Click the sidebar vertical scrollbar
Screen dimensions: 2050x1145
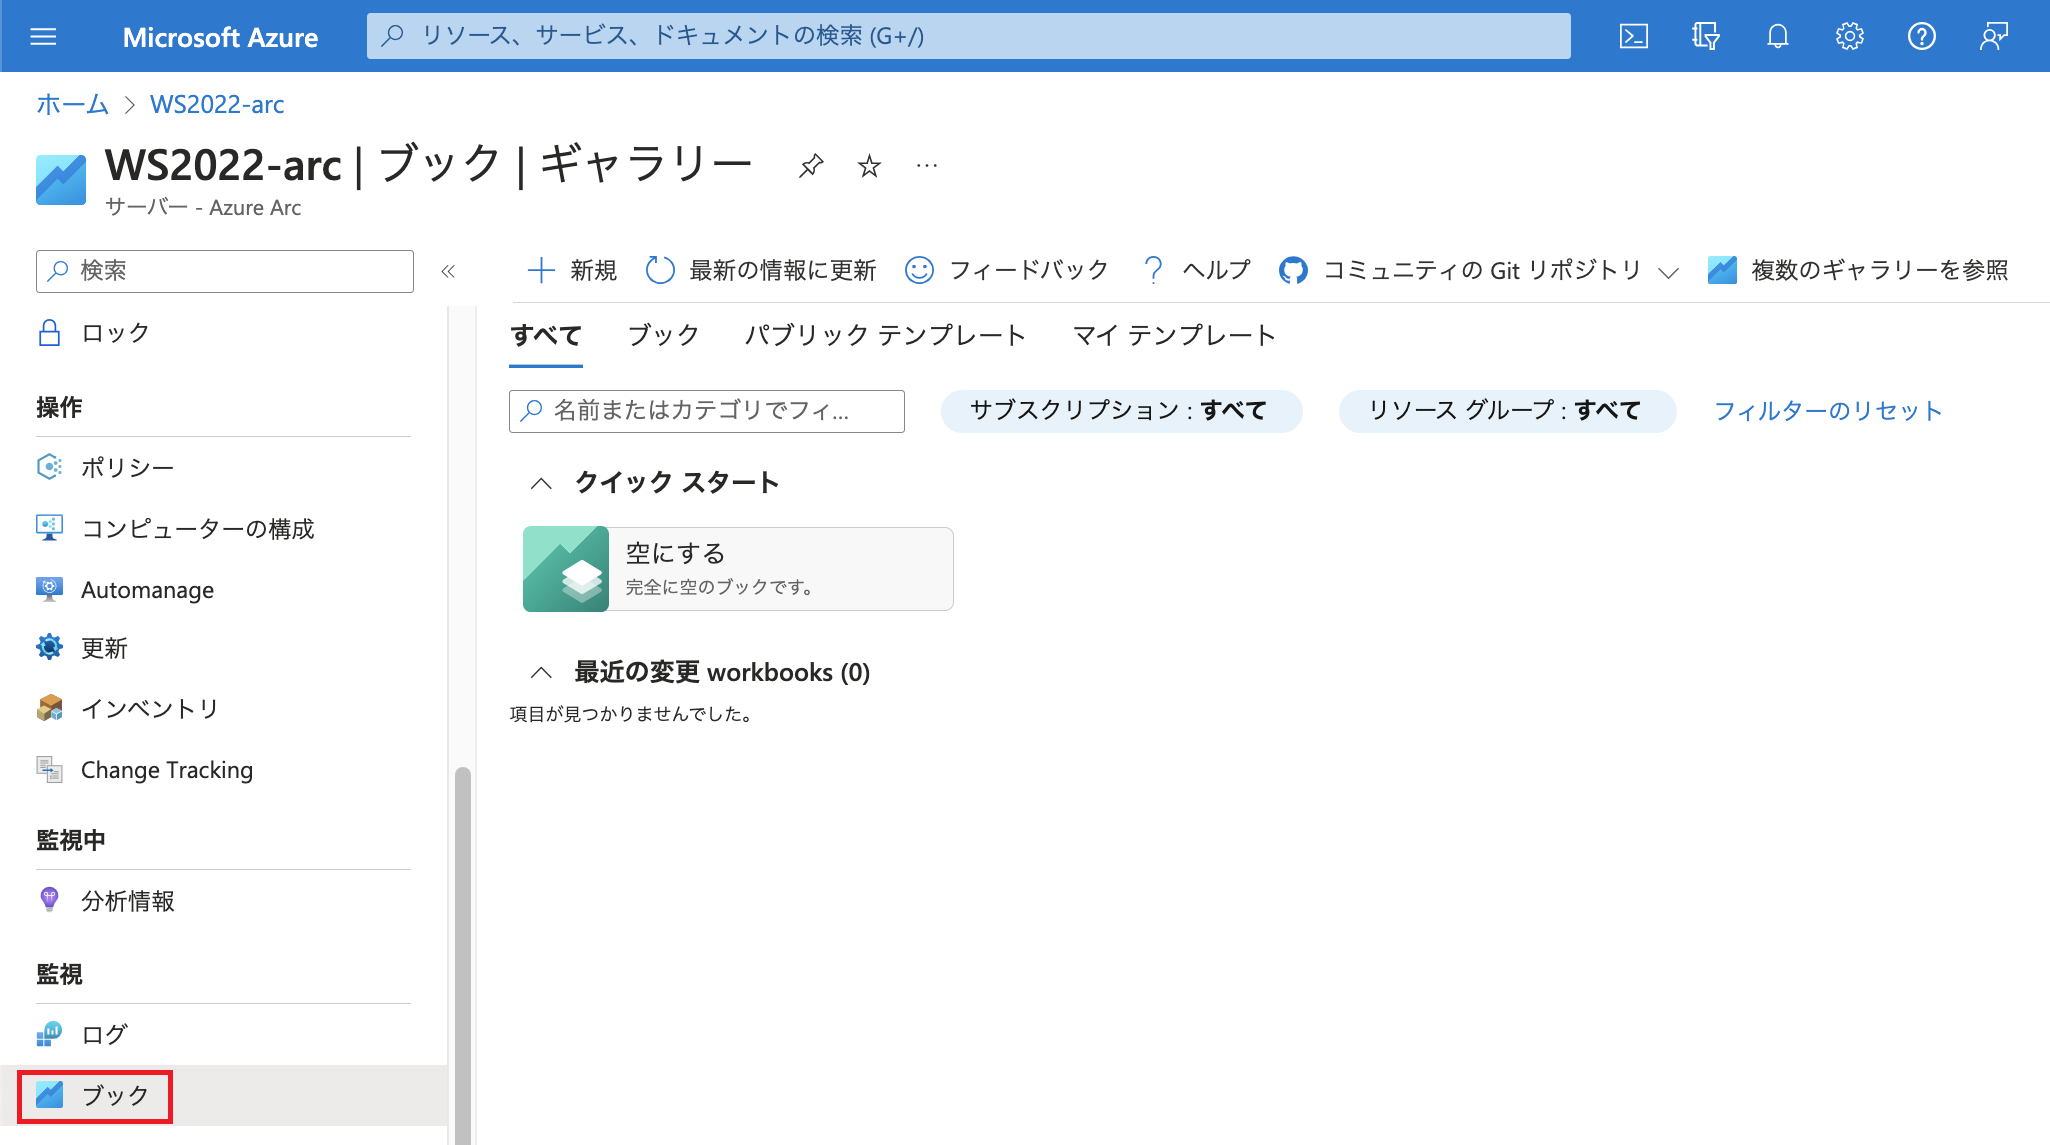tap(462, 955)
